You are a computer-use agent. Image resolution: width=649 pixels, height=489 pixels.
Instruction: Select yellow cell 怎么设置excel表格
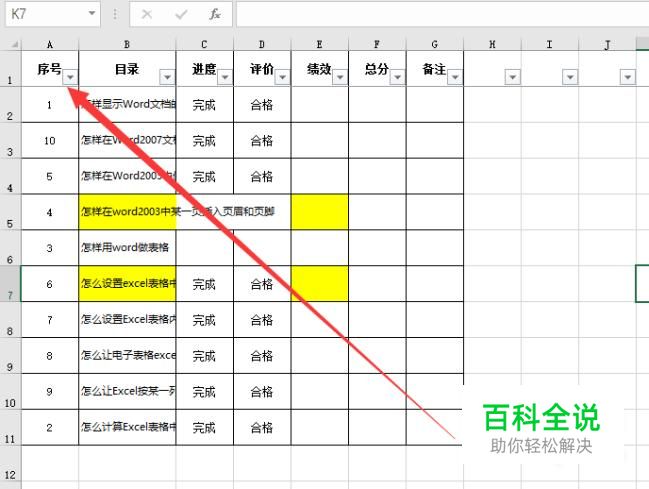127,284
